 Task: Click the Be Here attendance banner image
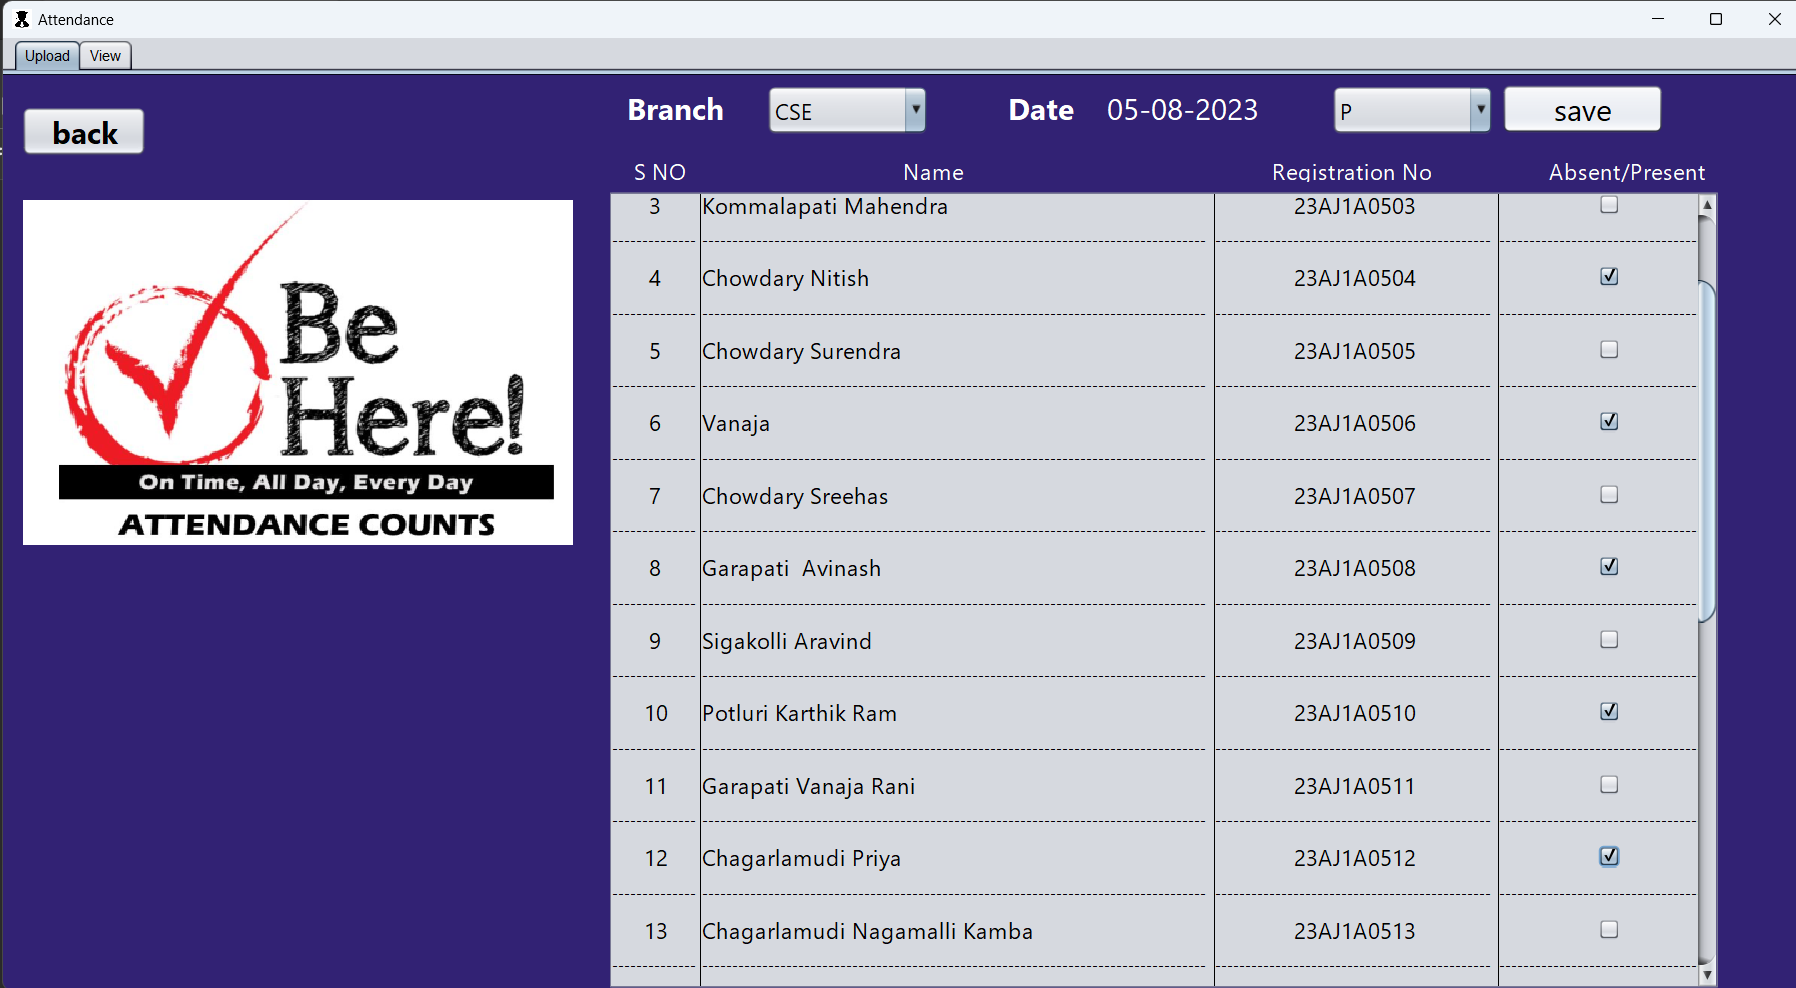point(298,372)
